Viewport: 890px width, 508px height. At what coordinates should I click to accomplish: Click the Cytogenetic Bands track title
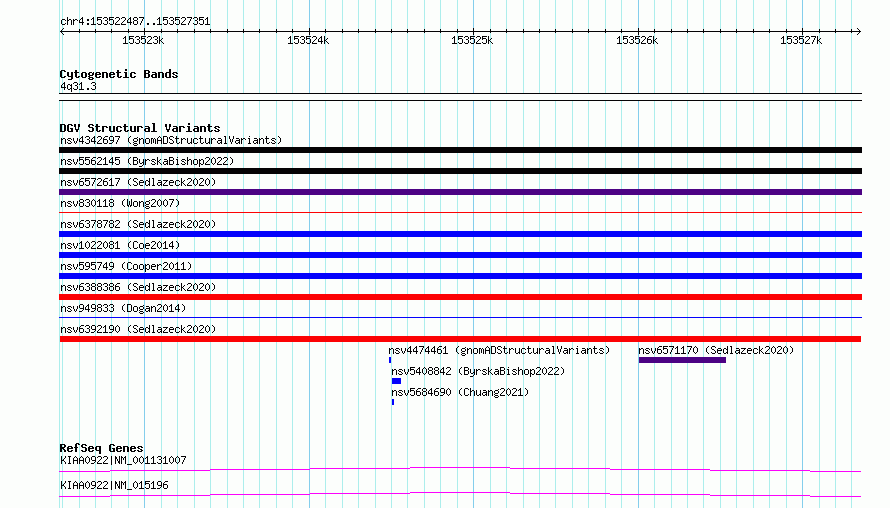[119, 74]
